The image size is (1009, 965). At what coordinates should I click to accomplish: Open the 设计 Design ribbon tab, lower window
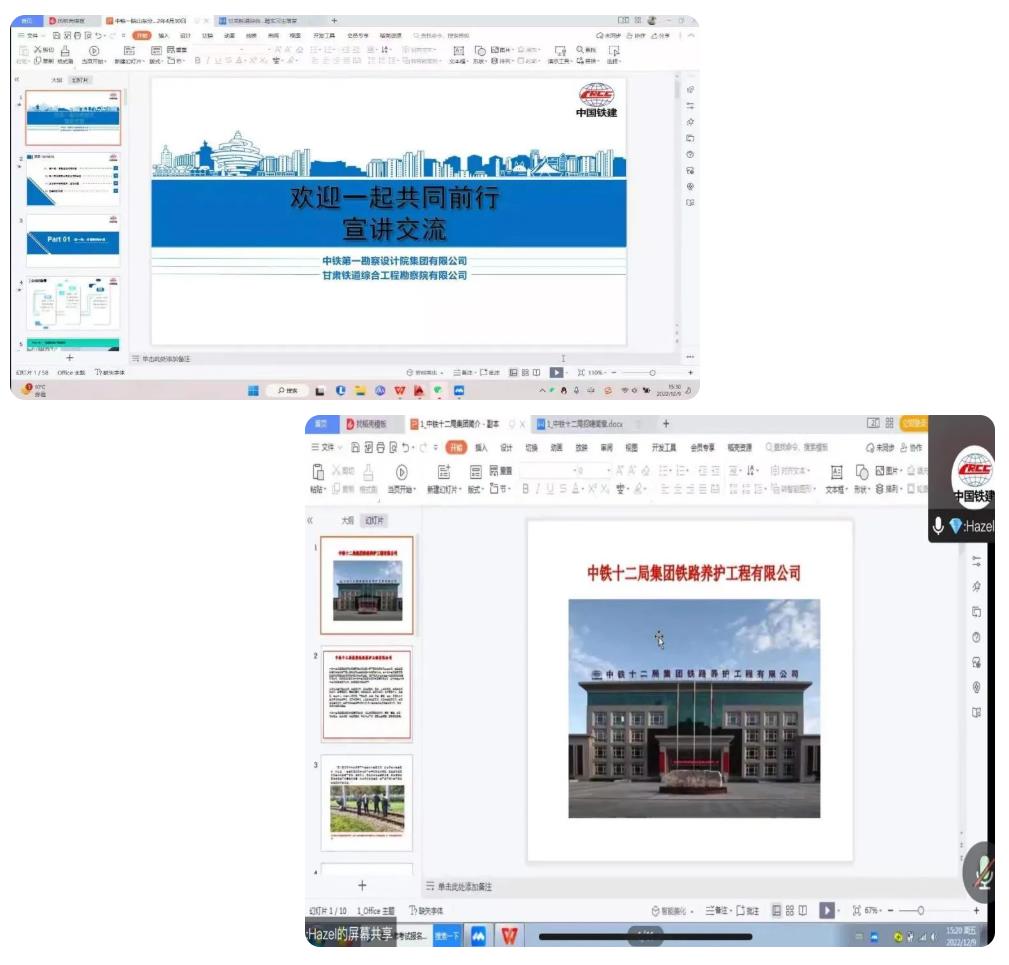coord(506,447)
